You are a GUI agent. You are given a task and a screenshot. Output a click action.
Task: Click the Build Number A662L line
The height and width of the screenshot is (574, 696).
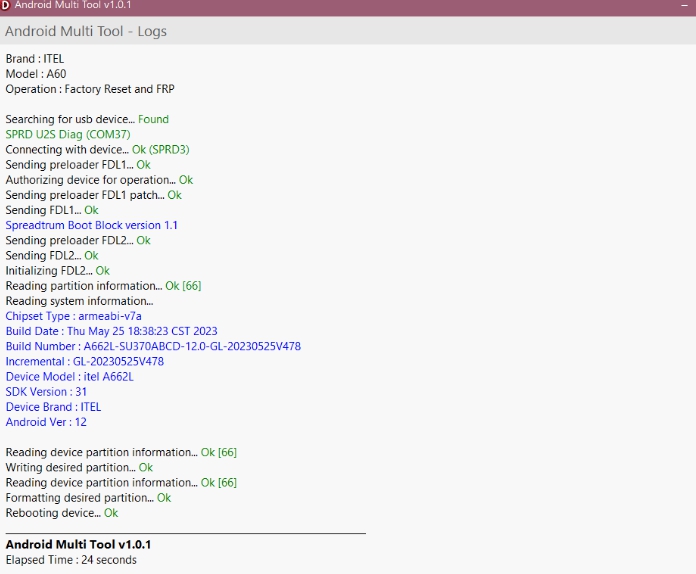pos(153,346)
